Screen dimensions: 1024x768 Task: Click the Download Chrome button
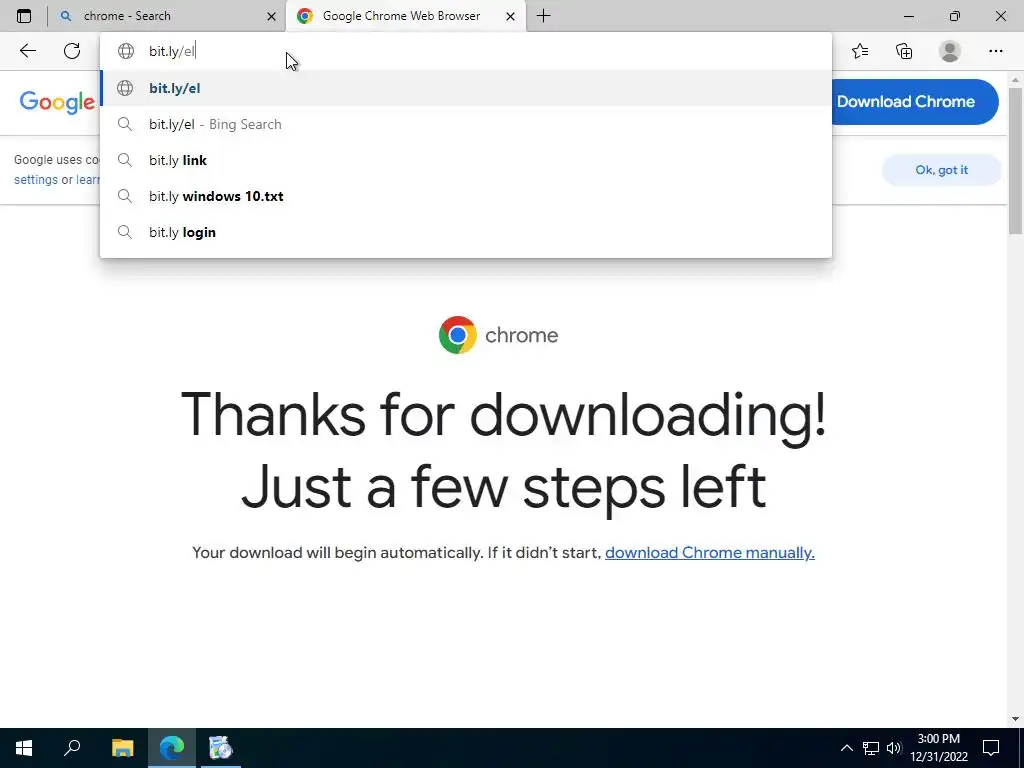pyautogui.click(x=914, y=102)
